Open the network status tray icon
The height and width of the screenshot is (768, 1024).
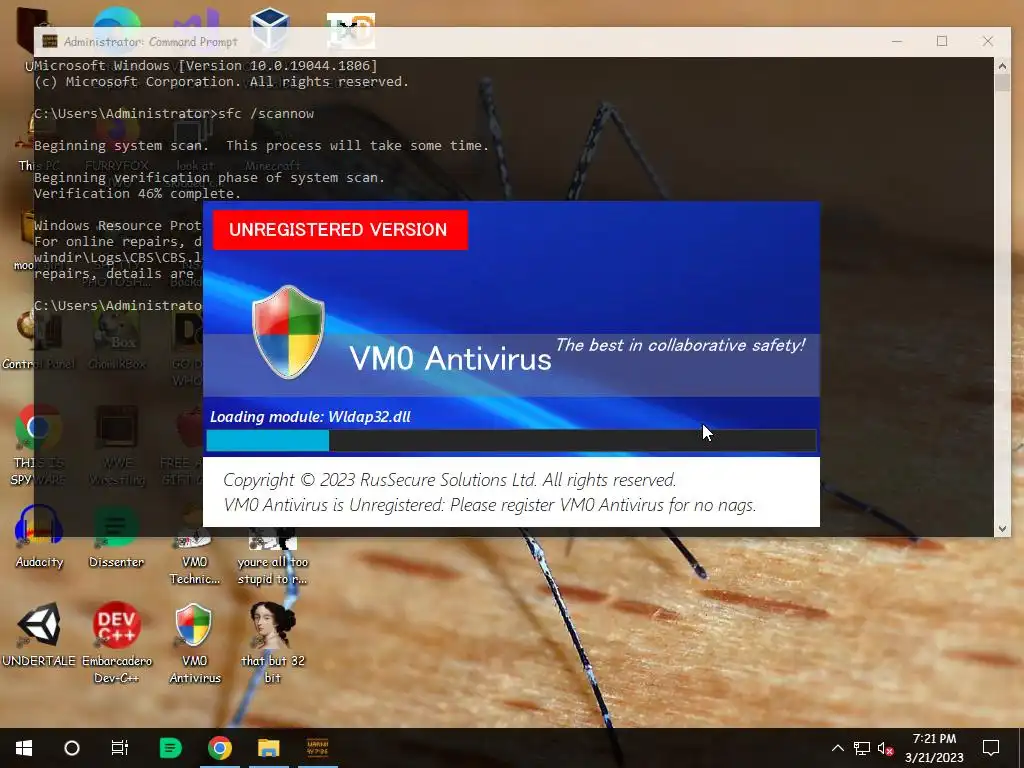point(862,748)
